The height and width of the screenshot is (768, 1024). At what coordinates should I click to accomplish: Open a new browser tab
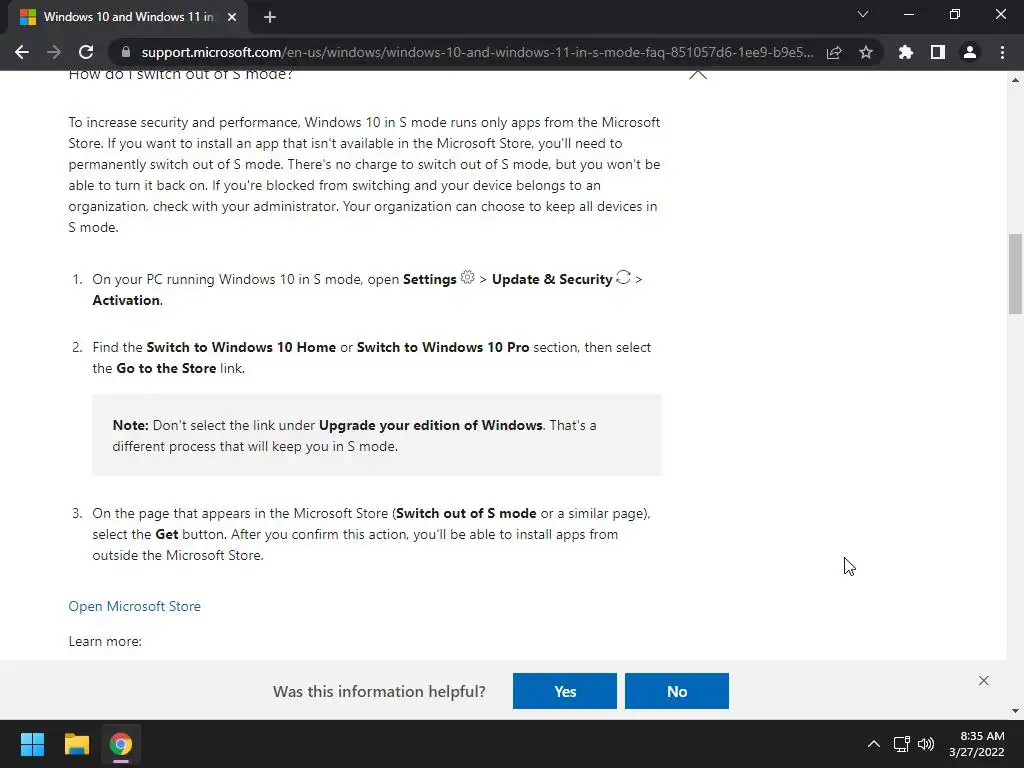[x=270, y=17]
